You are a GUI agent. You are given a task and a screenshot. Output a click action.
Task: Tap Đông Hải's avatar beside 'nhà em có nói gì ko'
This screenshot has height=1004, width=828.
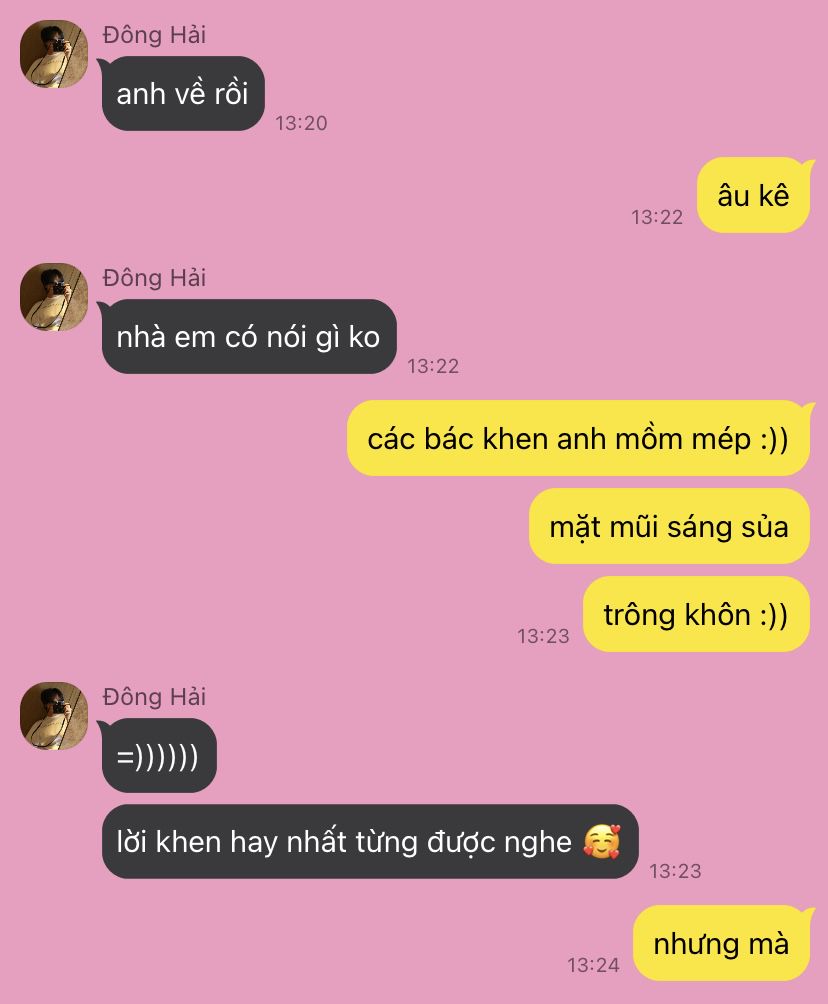(x=54, y=297)
